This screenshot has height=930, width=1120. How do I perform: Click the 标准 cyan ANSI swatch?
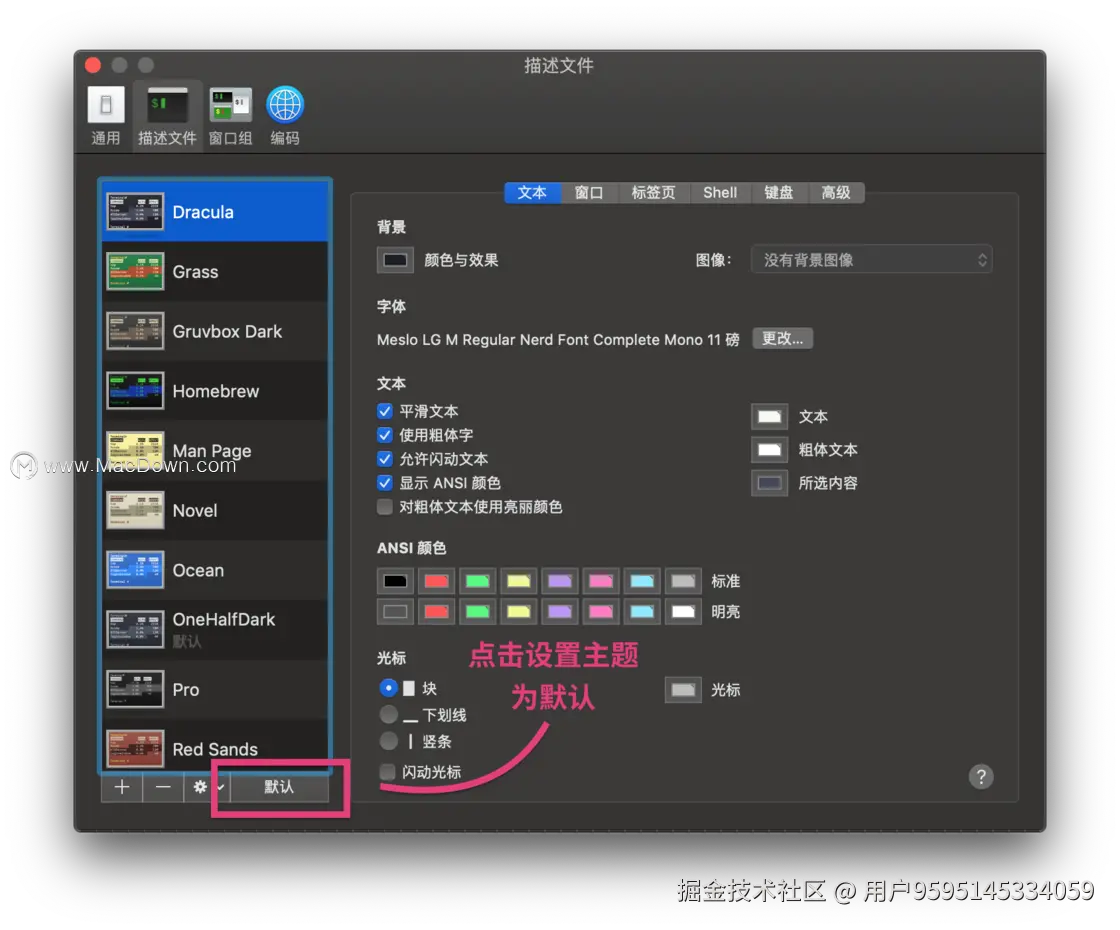(x=641, y=581)
